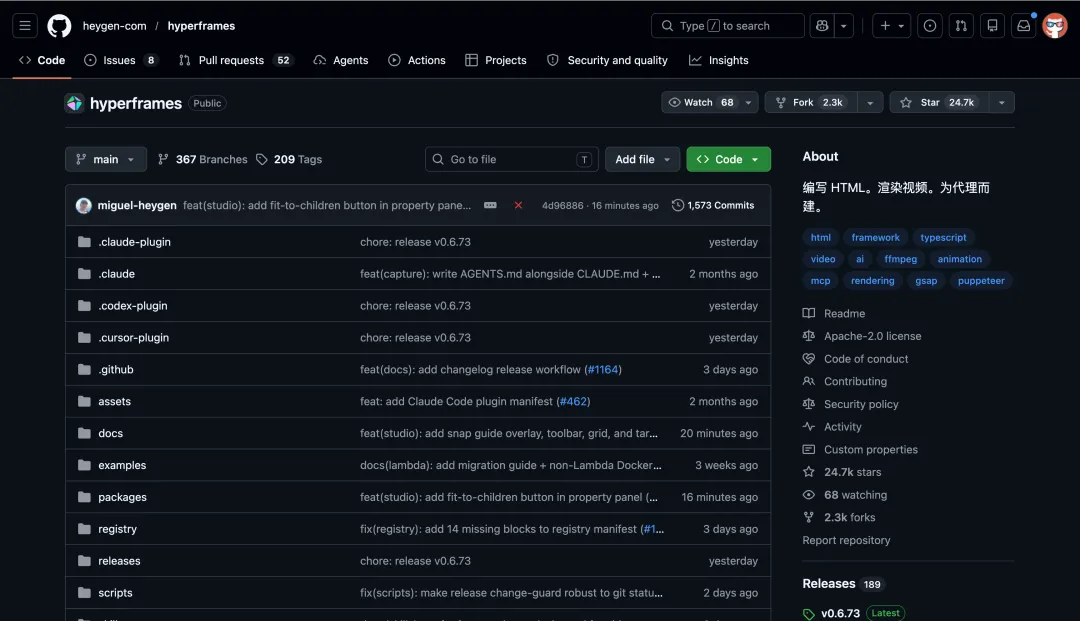Switch to the Code tab
This screenshot has height=621, width=1080.
pos(42,61)
